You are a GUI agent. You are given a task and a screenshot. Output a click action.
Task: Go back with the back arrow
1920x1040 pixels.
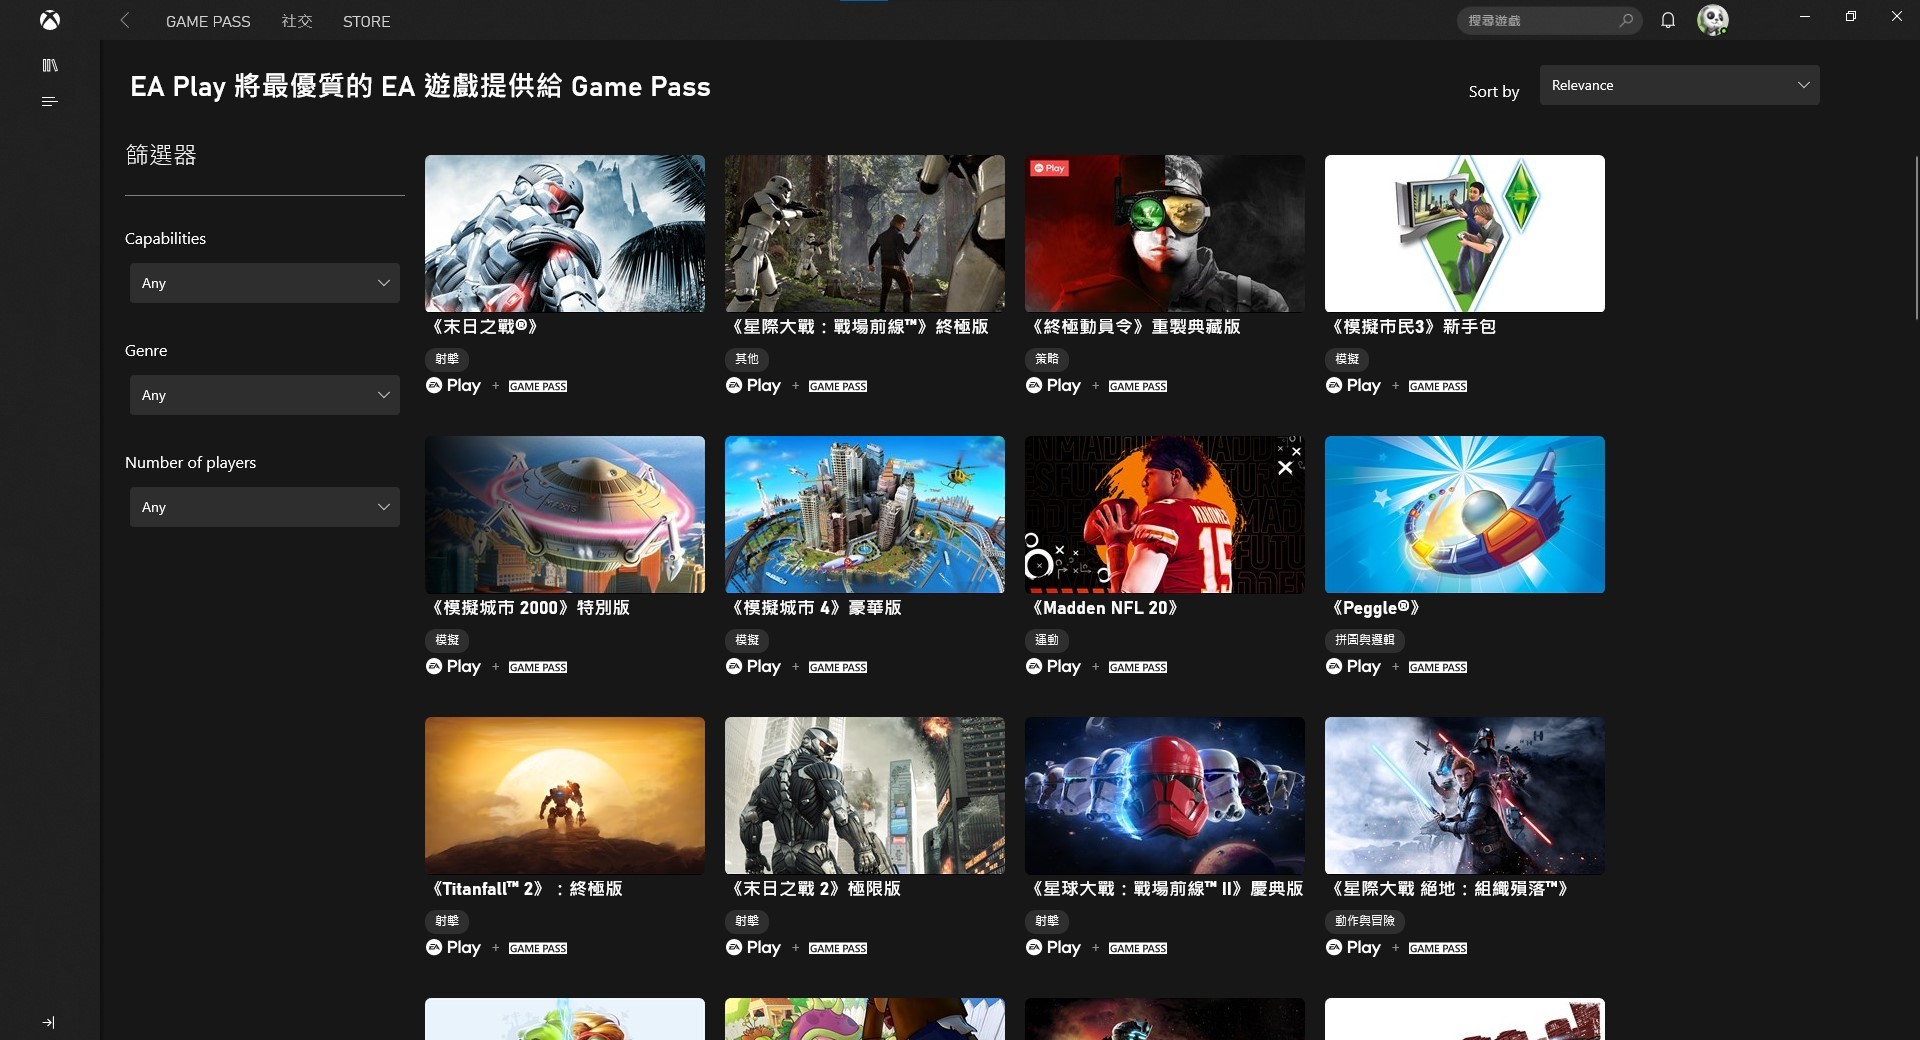(x=125, y=20)
